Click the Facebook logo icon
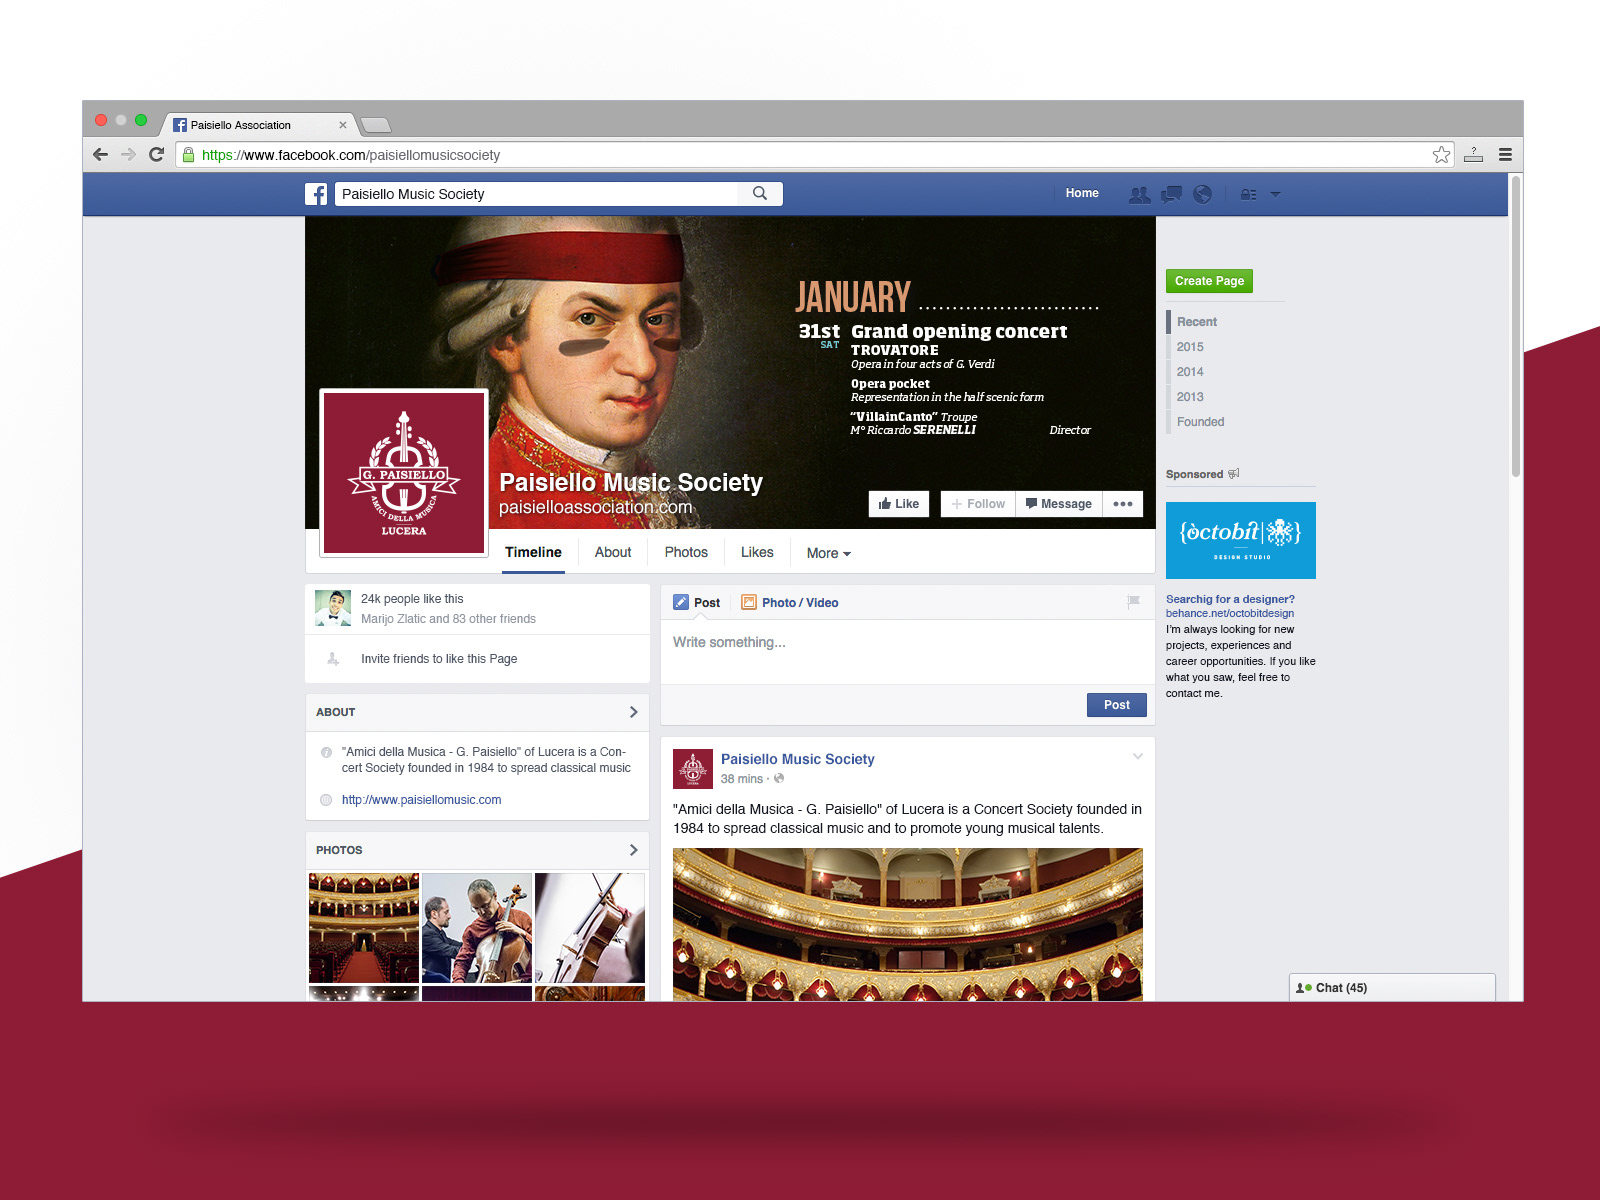This screenshot has height=1200, width=1600. point(316,194)
